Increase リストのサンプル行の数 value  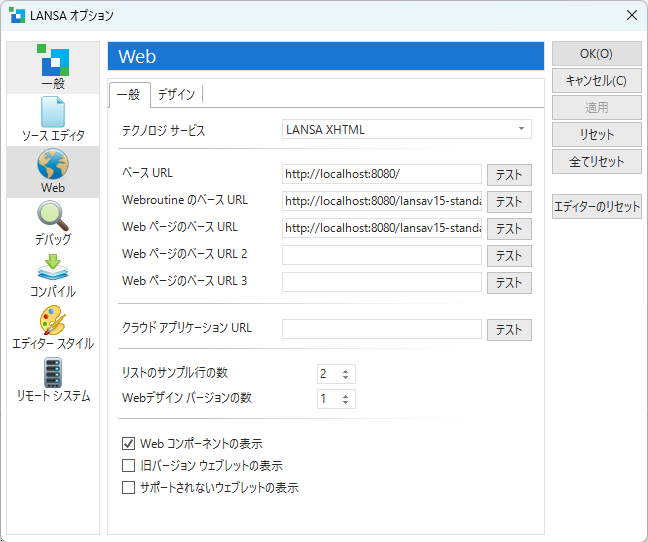pos(345,371)
